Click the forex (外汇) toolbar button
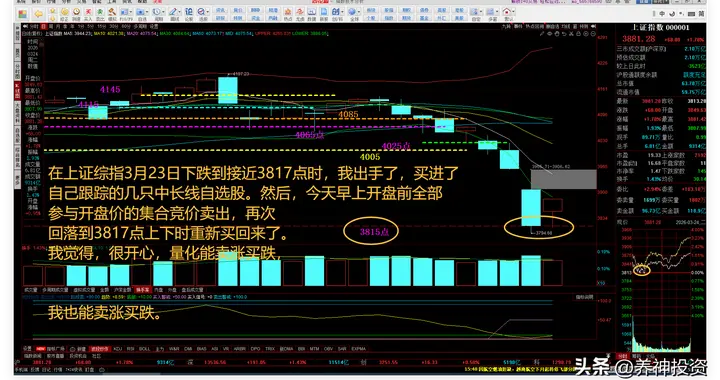This screenshot has width=720, height=380. click(x=441, y=18)
